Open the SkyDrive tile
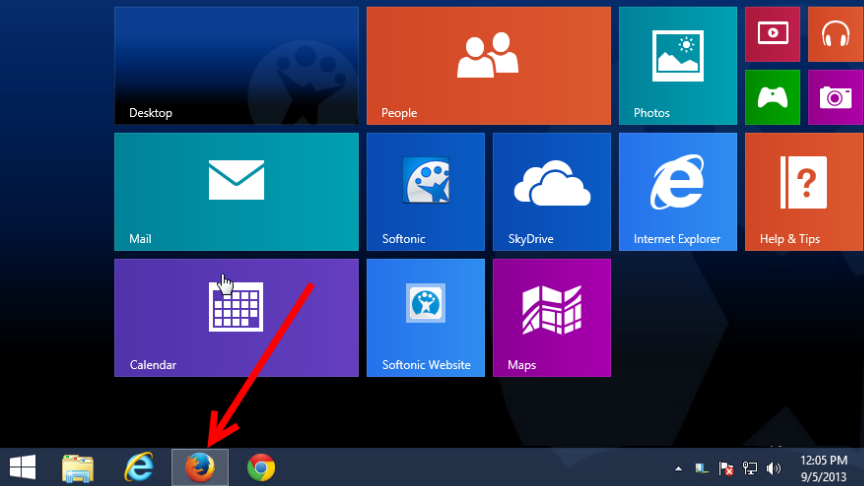The image size is (864, 486). (x=551, y=191)
